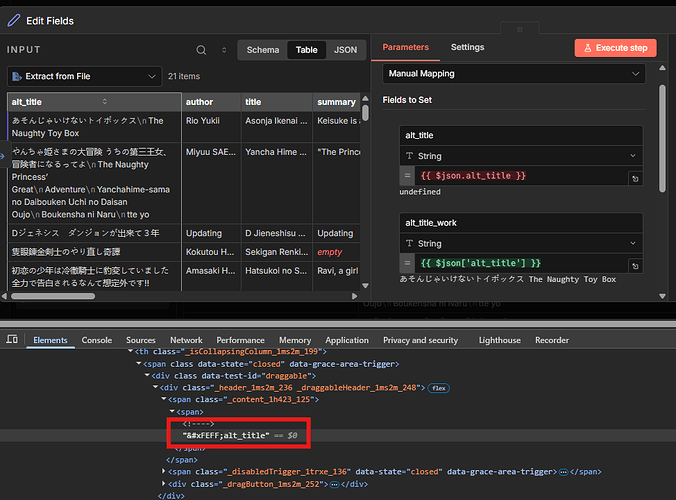Open the Network tab in DevTools

pyautogui.click(x=186, y=340)
